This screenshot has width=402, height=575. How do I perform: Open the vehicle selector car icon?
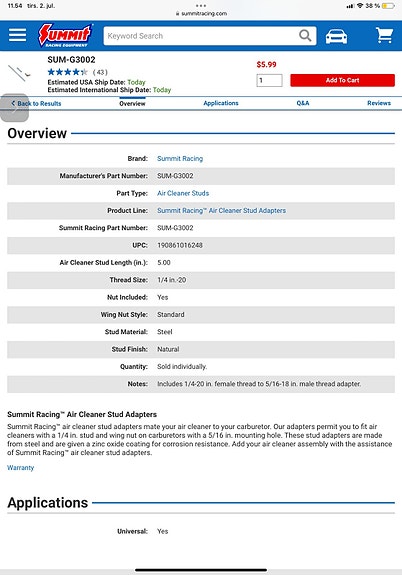coord(336,36)
